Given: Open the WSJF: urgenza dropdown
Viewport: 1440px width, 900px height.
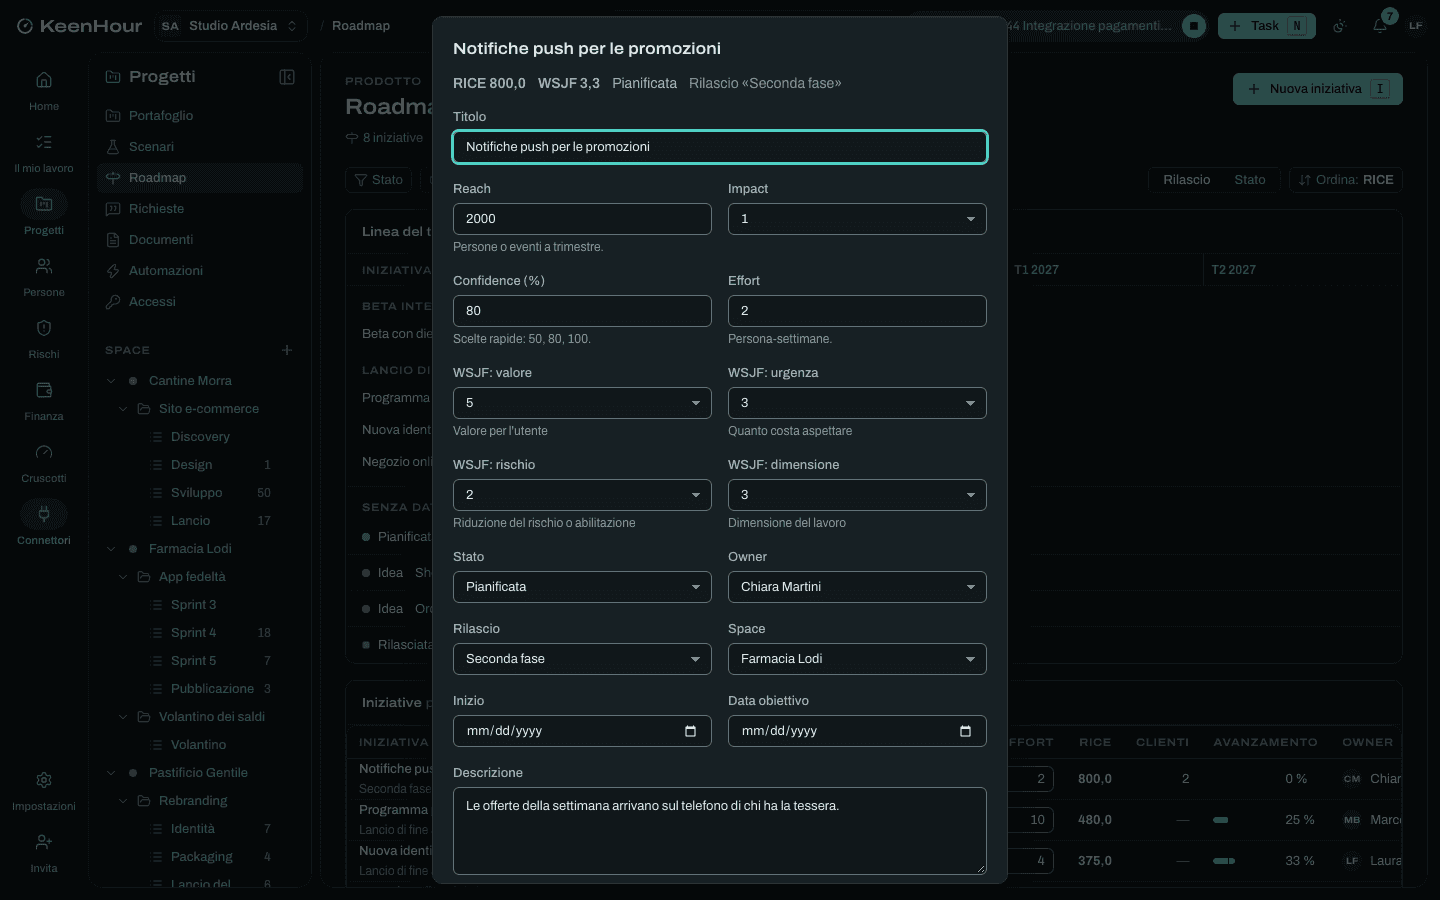Looking at the screenshot, I should pos(857,403).
